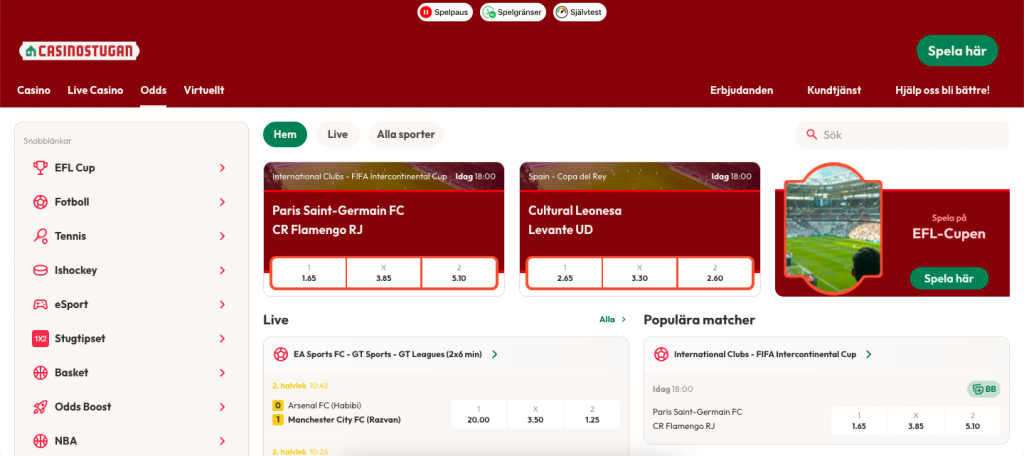Select odds 5.10 on PSG featured card

(459, 273)
